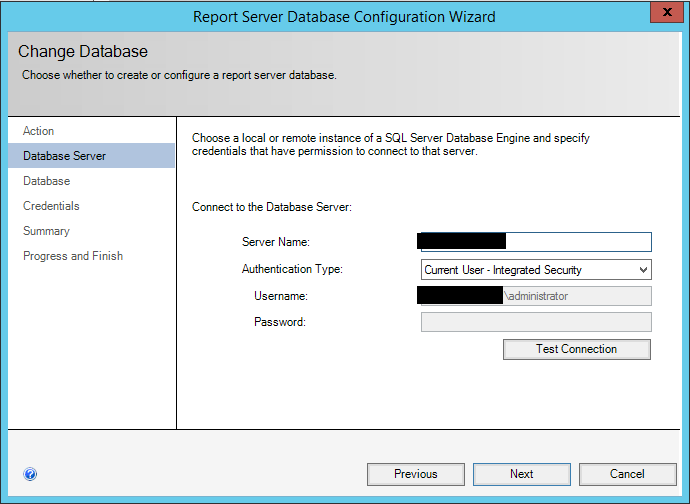Click the Password input field

pos(536,322)
